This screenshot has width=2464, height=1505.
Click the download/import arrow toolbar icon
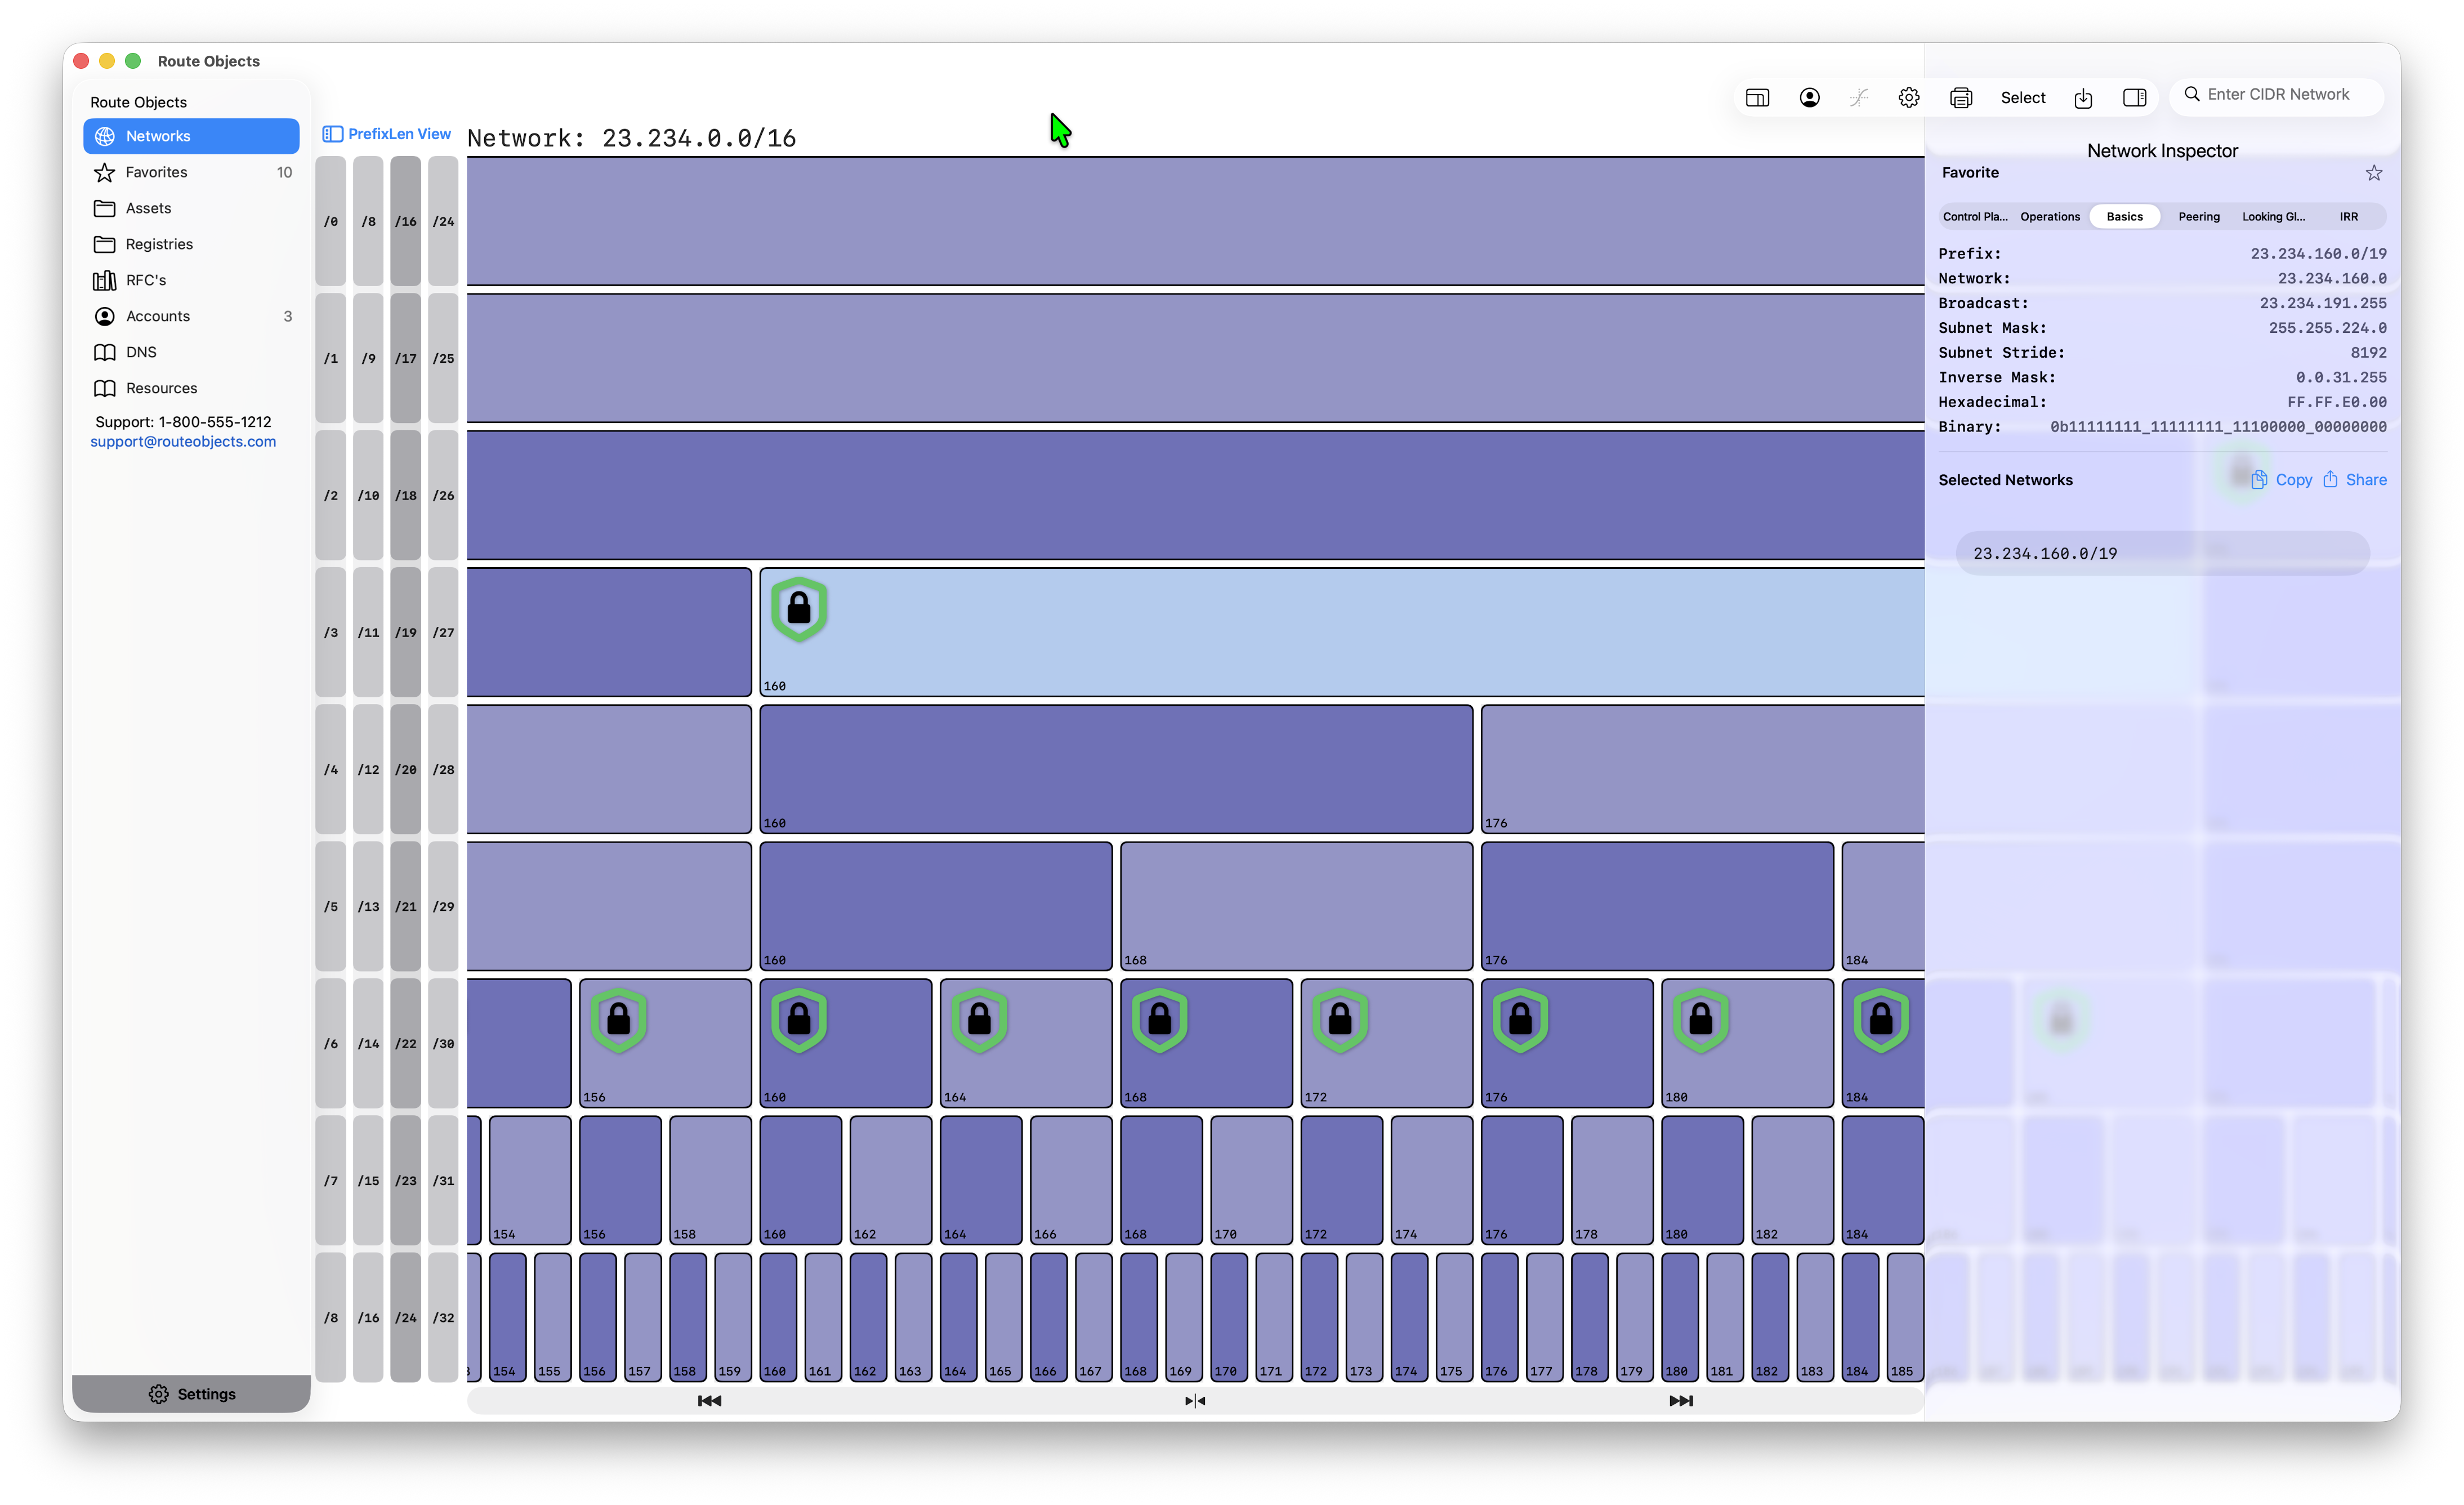(2083, 97)
